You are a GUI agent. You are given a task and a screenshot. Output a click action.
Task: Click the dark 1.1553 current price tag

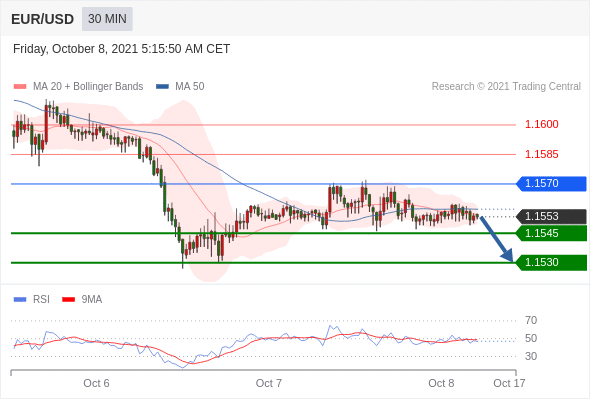click(x=552, y=216)
